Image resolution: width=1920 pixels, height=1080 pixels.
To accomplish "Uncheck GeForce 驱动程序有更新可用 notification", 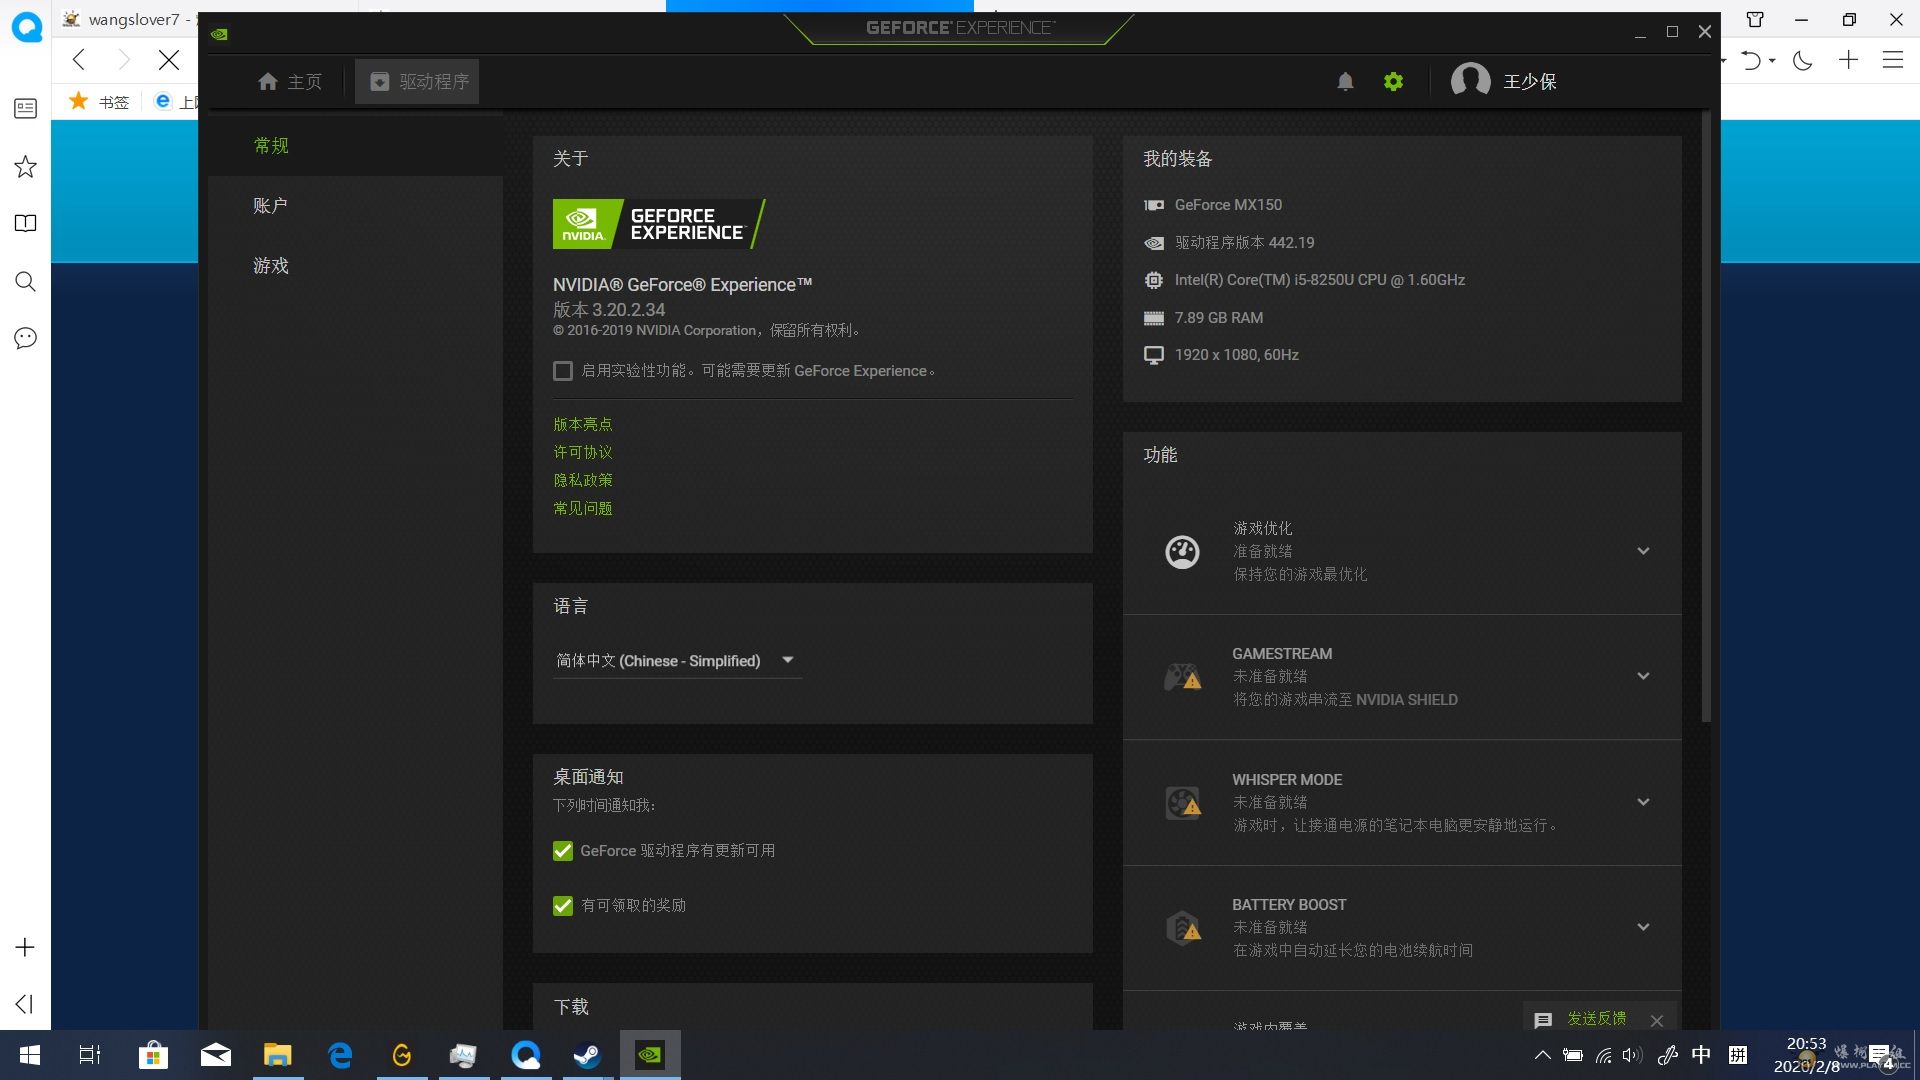I will pos(563,851).
